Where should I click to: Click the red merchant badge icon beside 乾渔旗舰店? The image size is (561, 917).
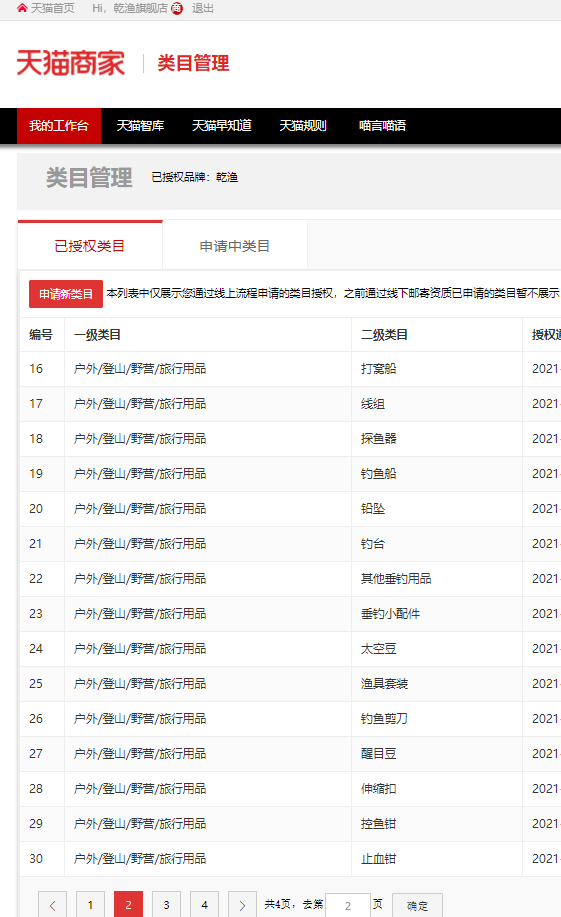click(177, 8)
